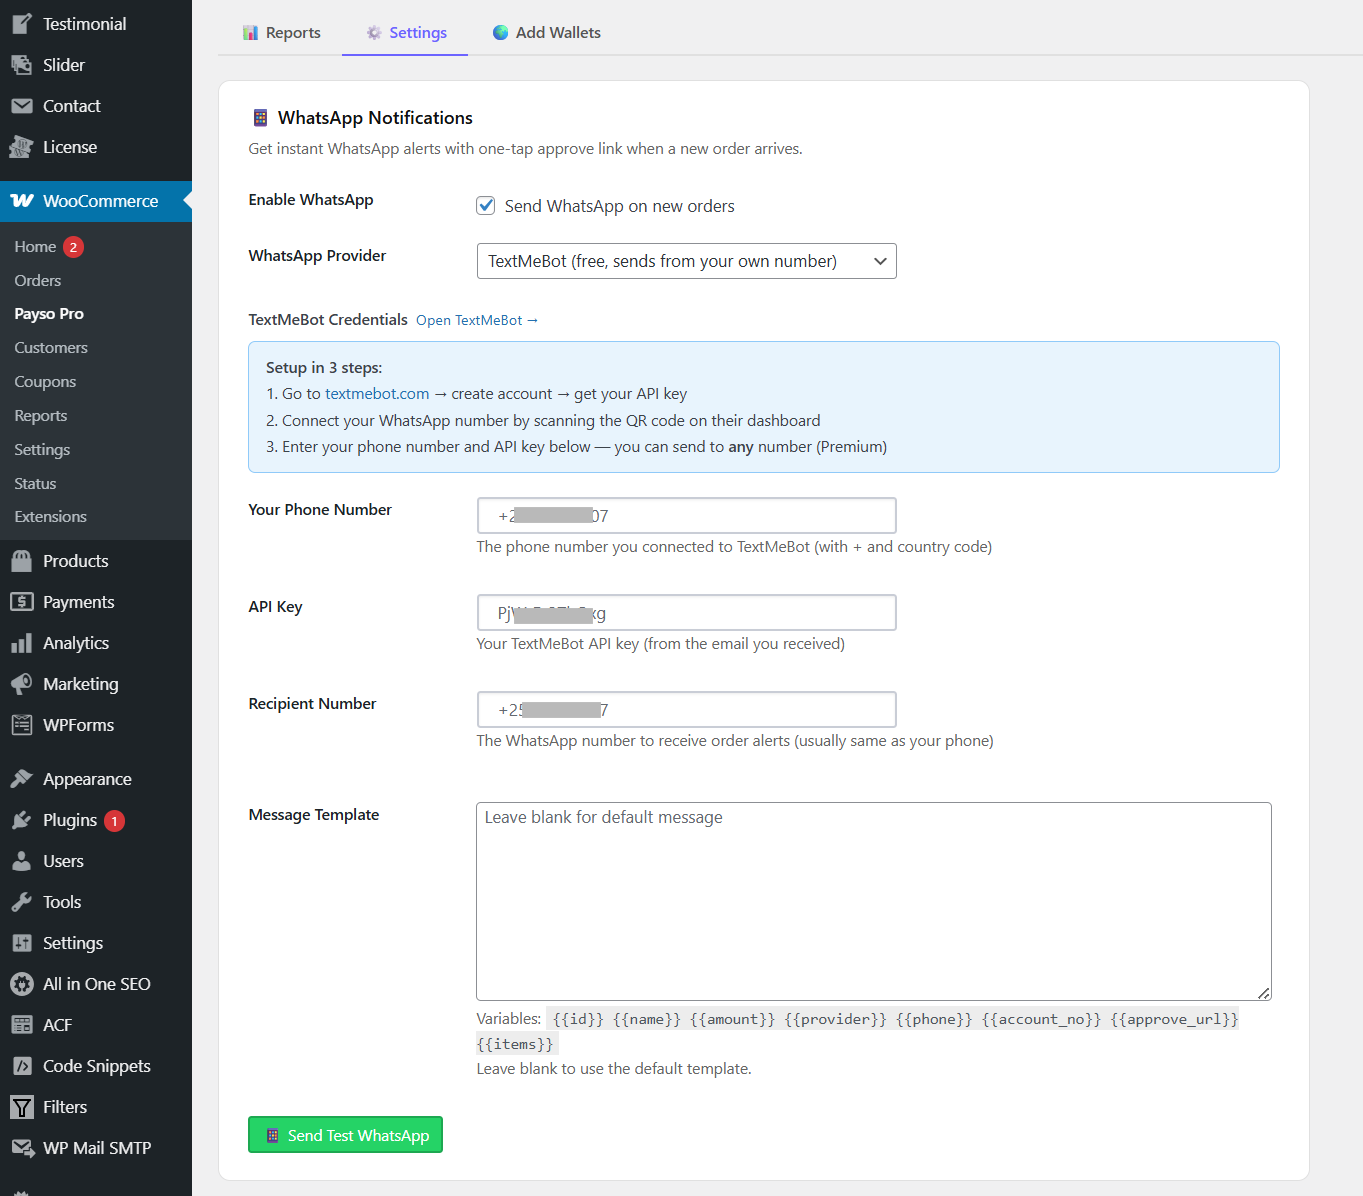1363x1196 pixels.
Task: Open the textmebot.com link
Action: coord(377,393)
